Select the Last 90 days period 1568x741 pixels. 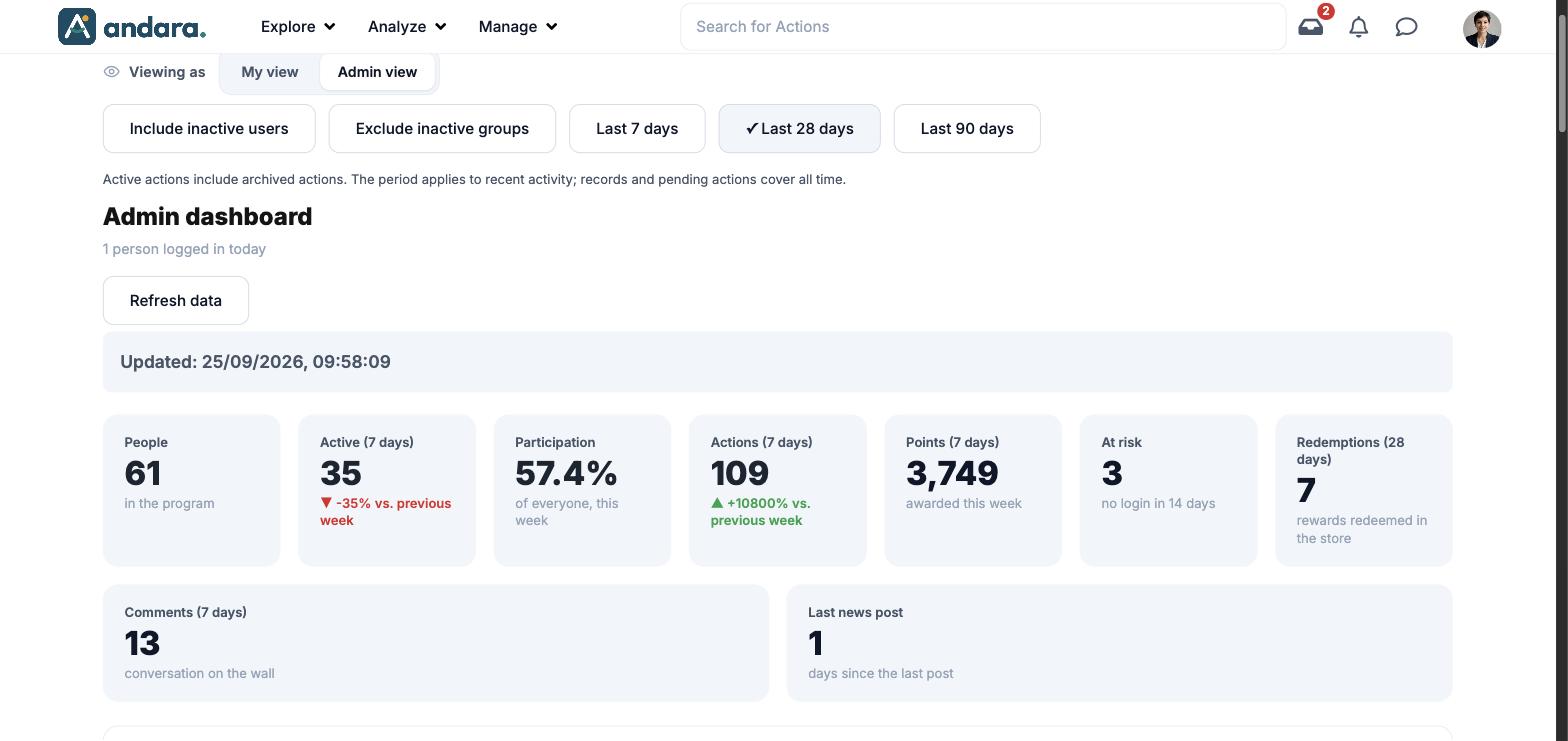coord(967,129)
